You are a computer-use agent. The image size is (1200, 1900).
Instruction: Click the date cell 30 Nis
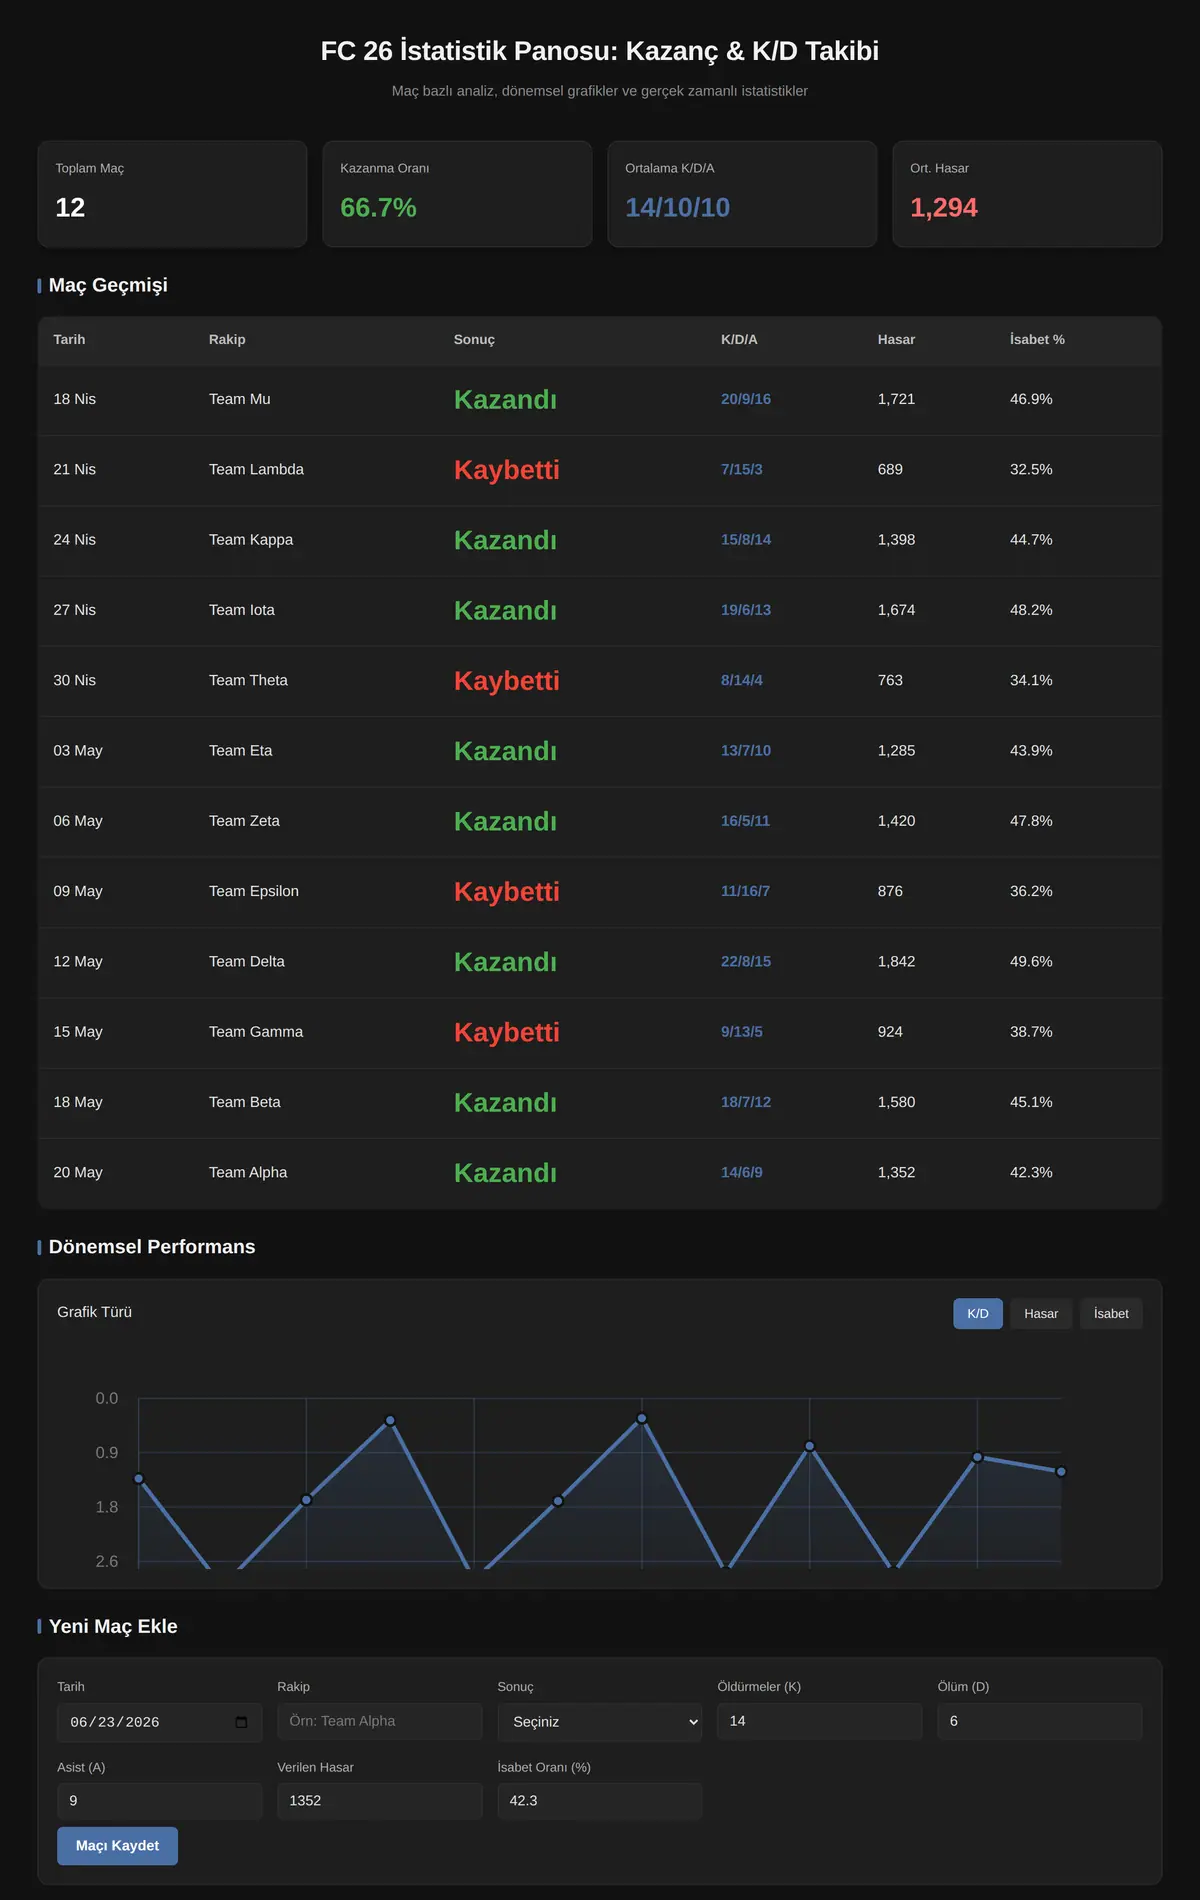coord(75,680)
